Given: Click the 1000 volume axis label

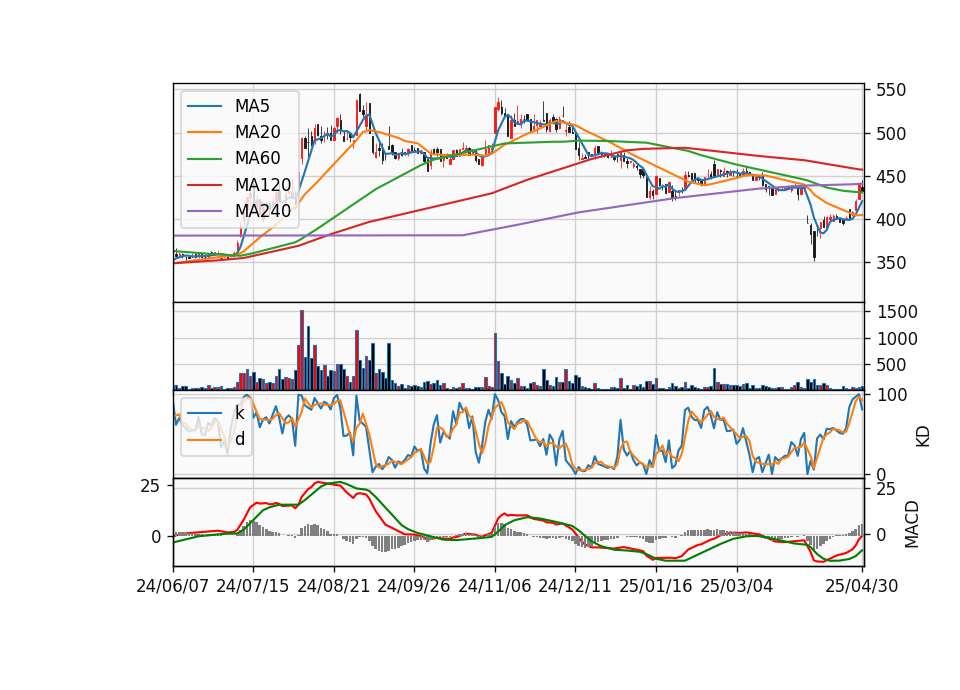Looking at the screenshot, I should pyautogui.click(x=897, y=339).
